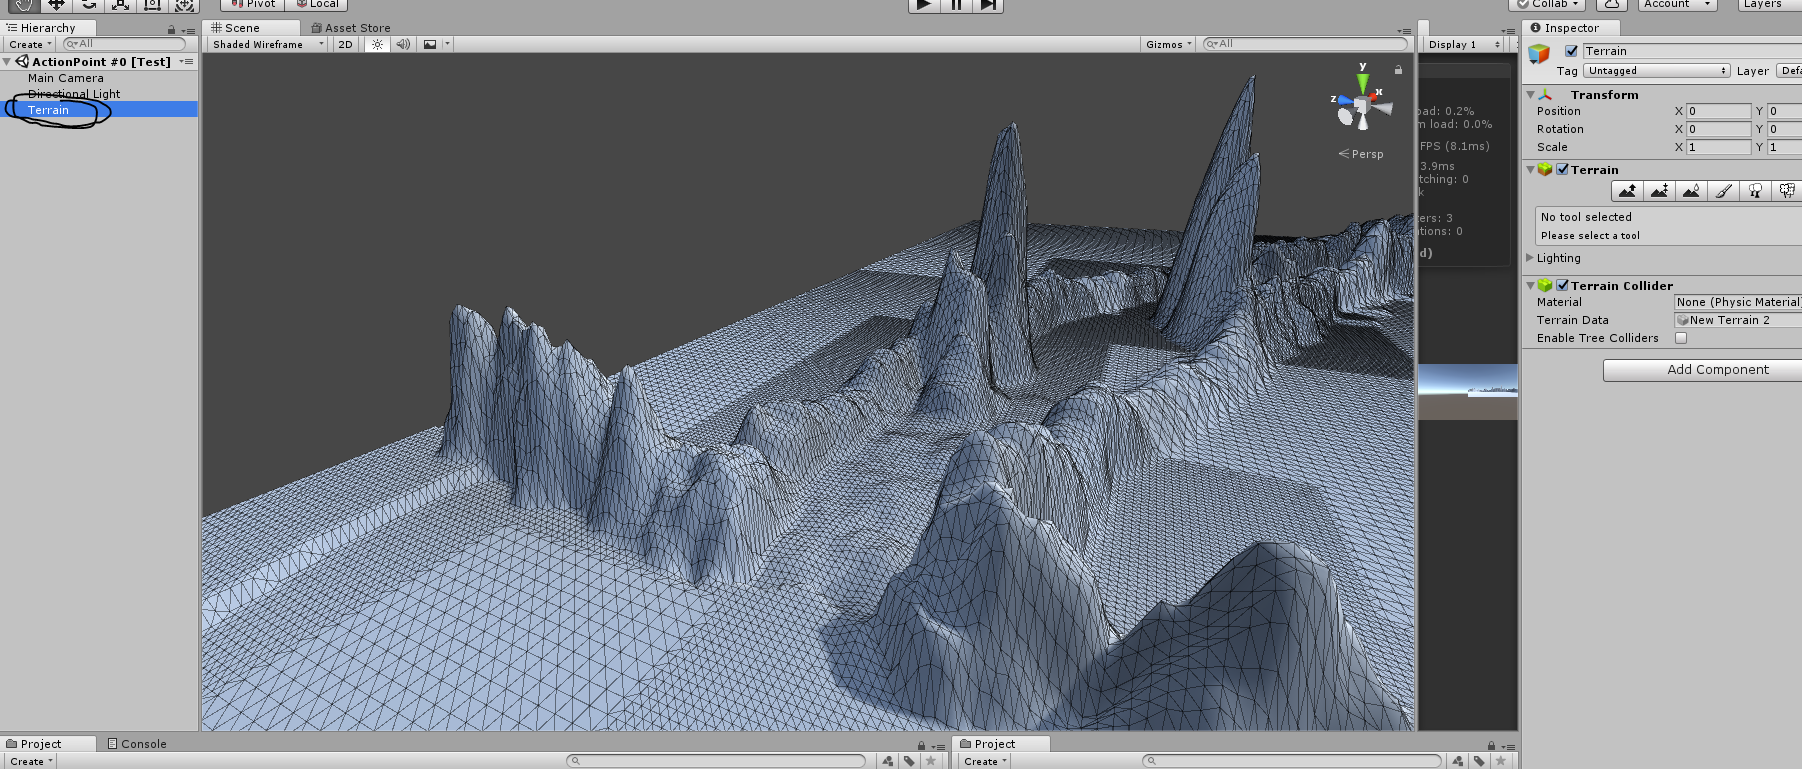The width and height of the screenshot is (1802, 769).
Task: Toggle the Local handle rotation button
Action: [x=316, y=5]
